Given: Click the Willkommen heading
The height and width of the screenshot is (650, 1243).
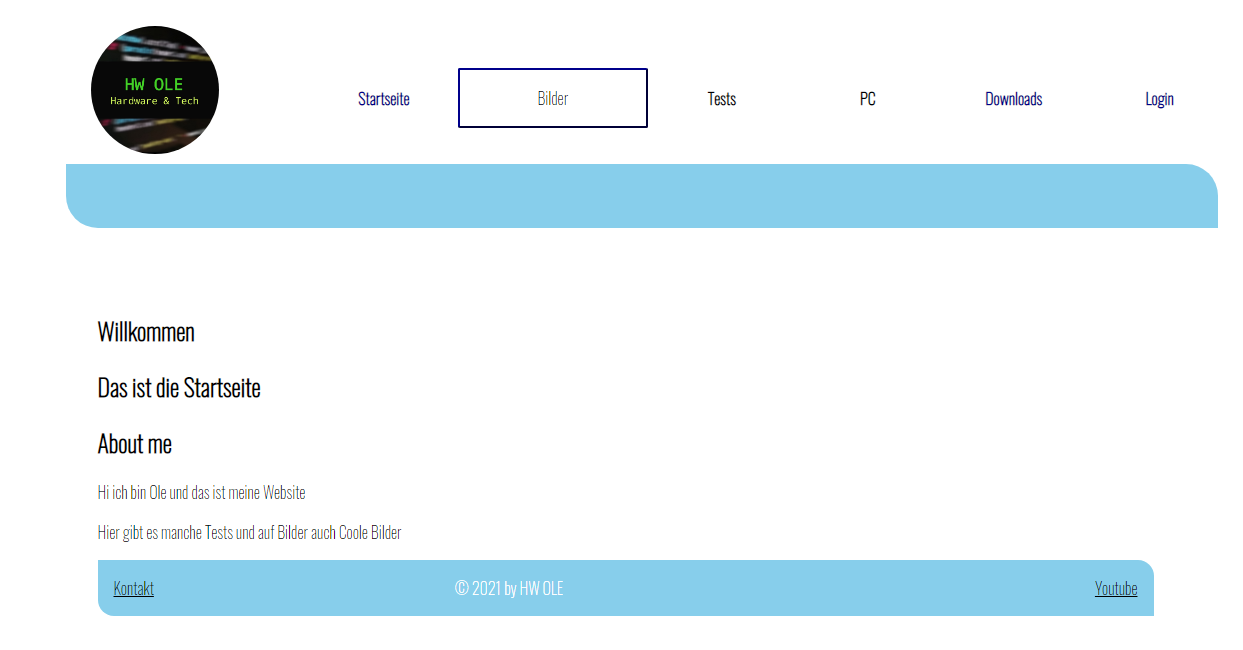Looking at the screenshot, I should pos(146,332).
